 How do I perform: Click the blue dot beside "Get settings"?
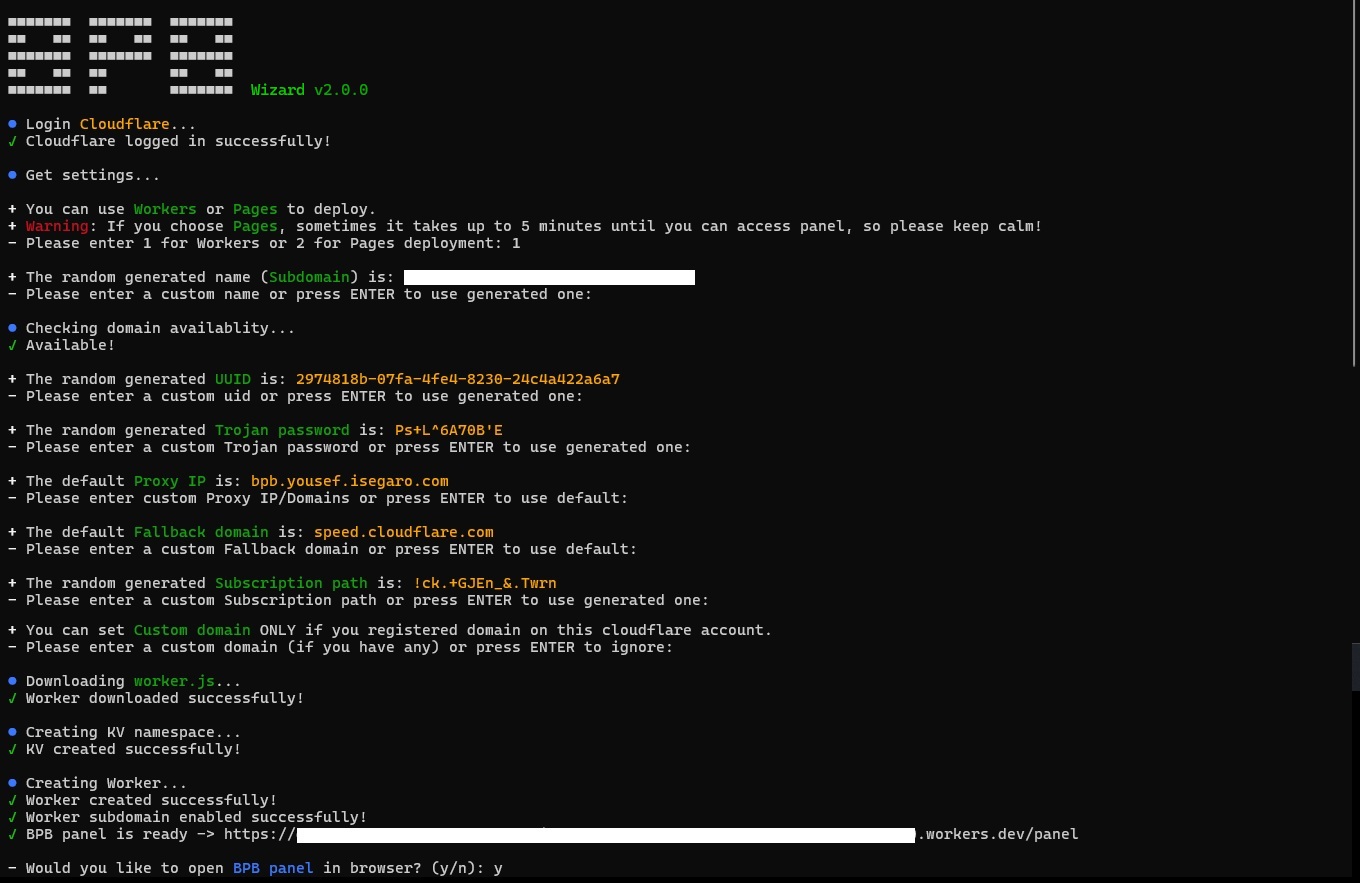tap(12, 174)
